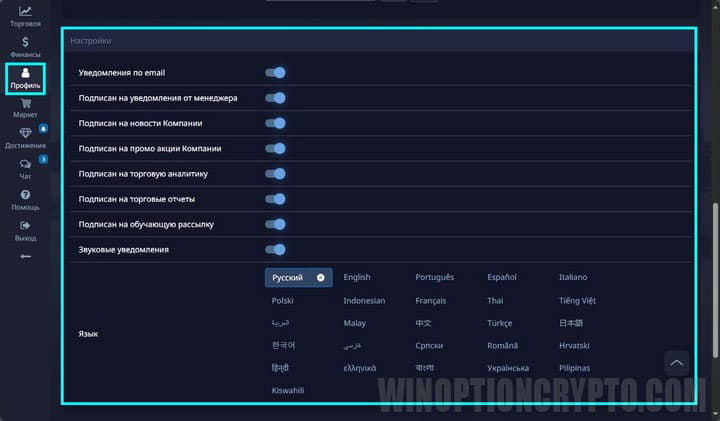Viewport: 720px width, 421px height.
Task: Click the page vertical scrollbar thumb
Action: (715, 280)
